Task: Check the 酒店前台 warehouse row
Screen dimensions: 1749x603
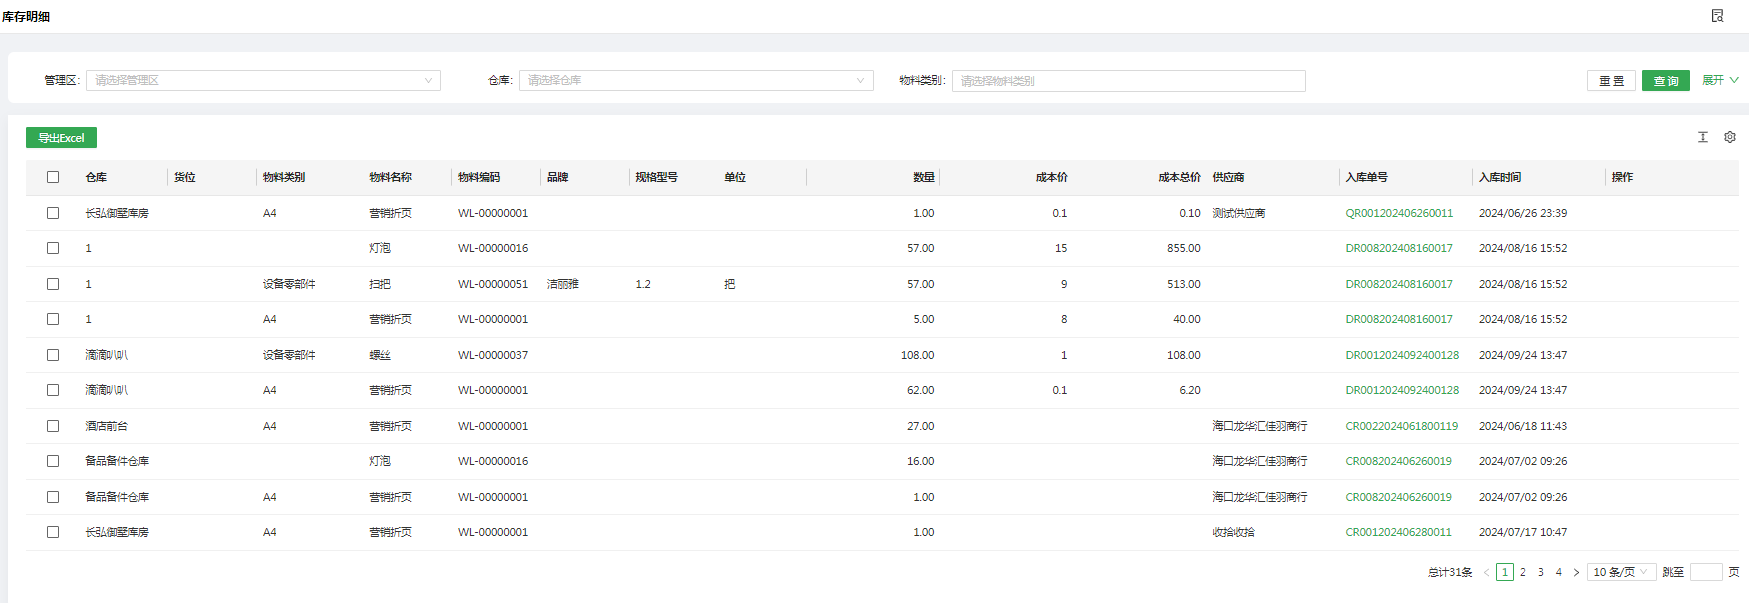Action: [x=53, y=426]
